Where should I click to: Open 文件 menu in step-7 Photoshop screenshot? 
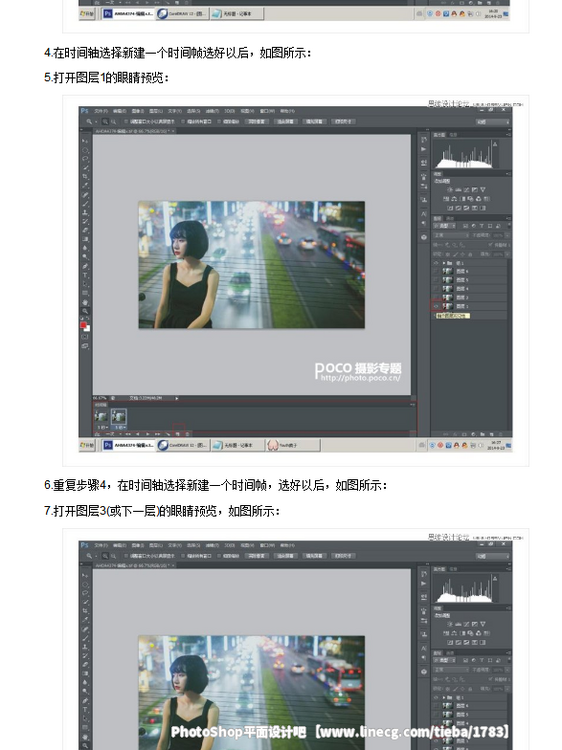pyautogui.click(x=101, y=545)
